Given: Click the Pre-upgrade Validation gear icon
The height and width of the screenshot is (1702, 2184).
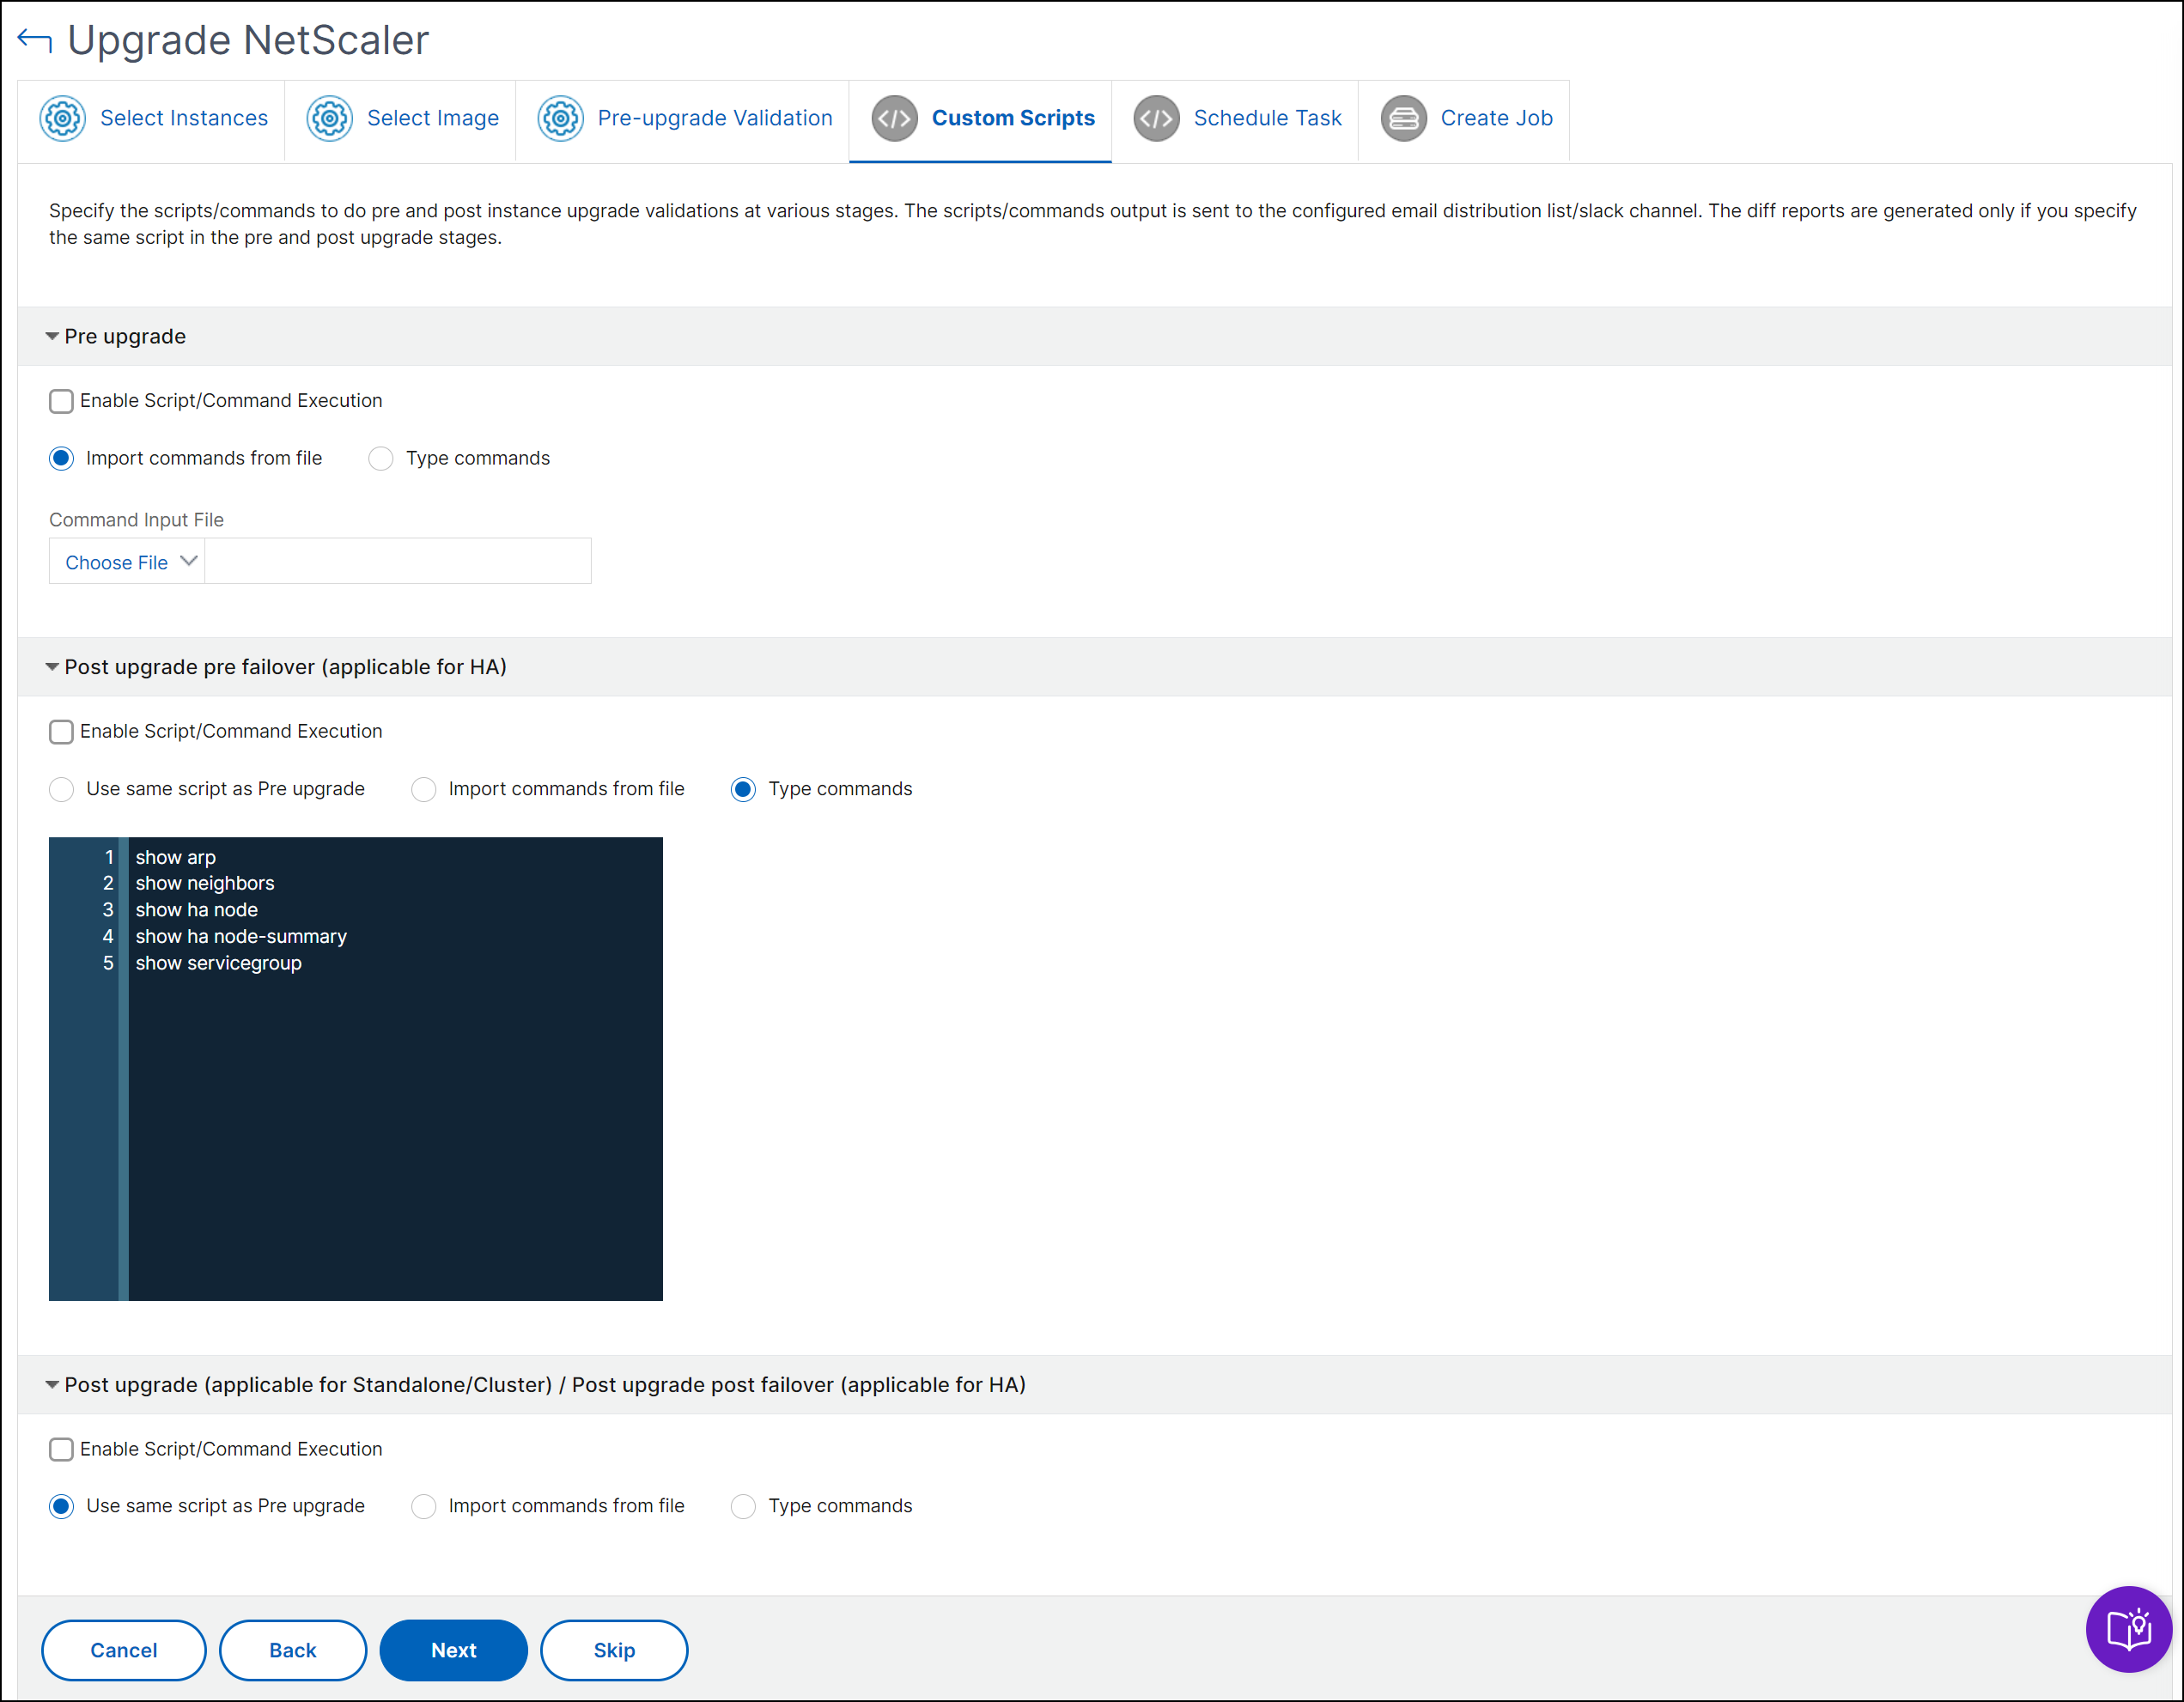Looking at the screenshot, I should click(560, 119).
